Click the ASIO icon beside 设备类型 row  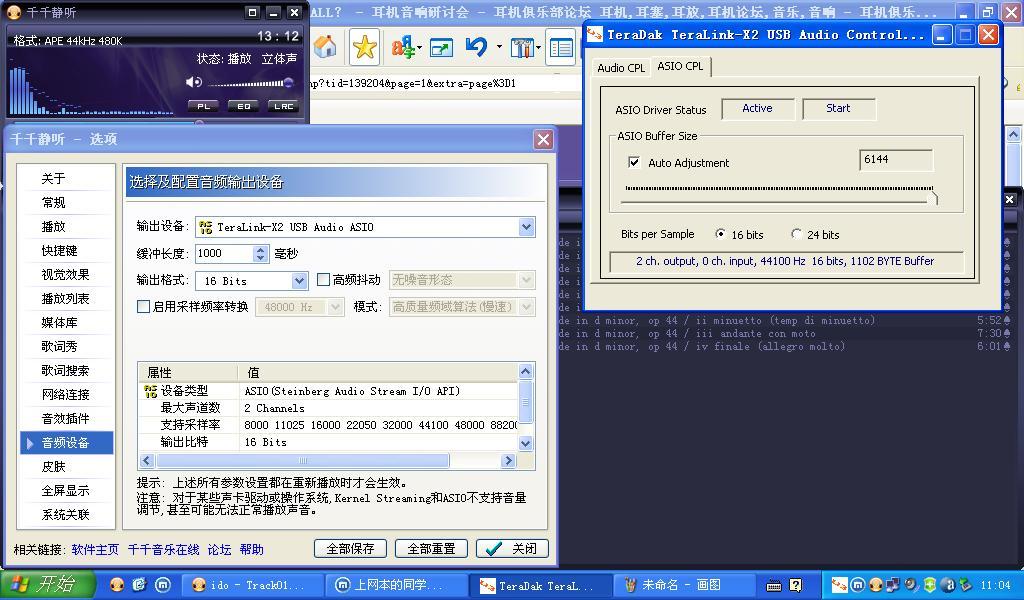[x=150, y=391]
